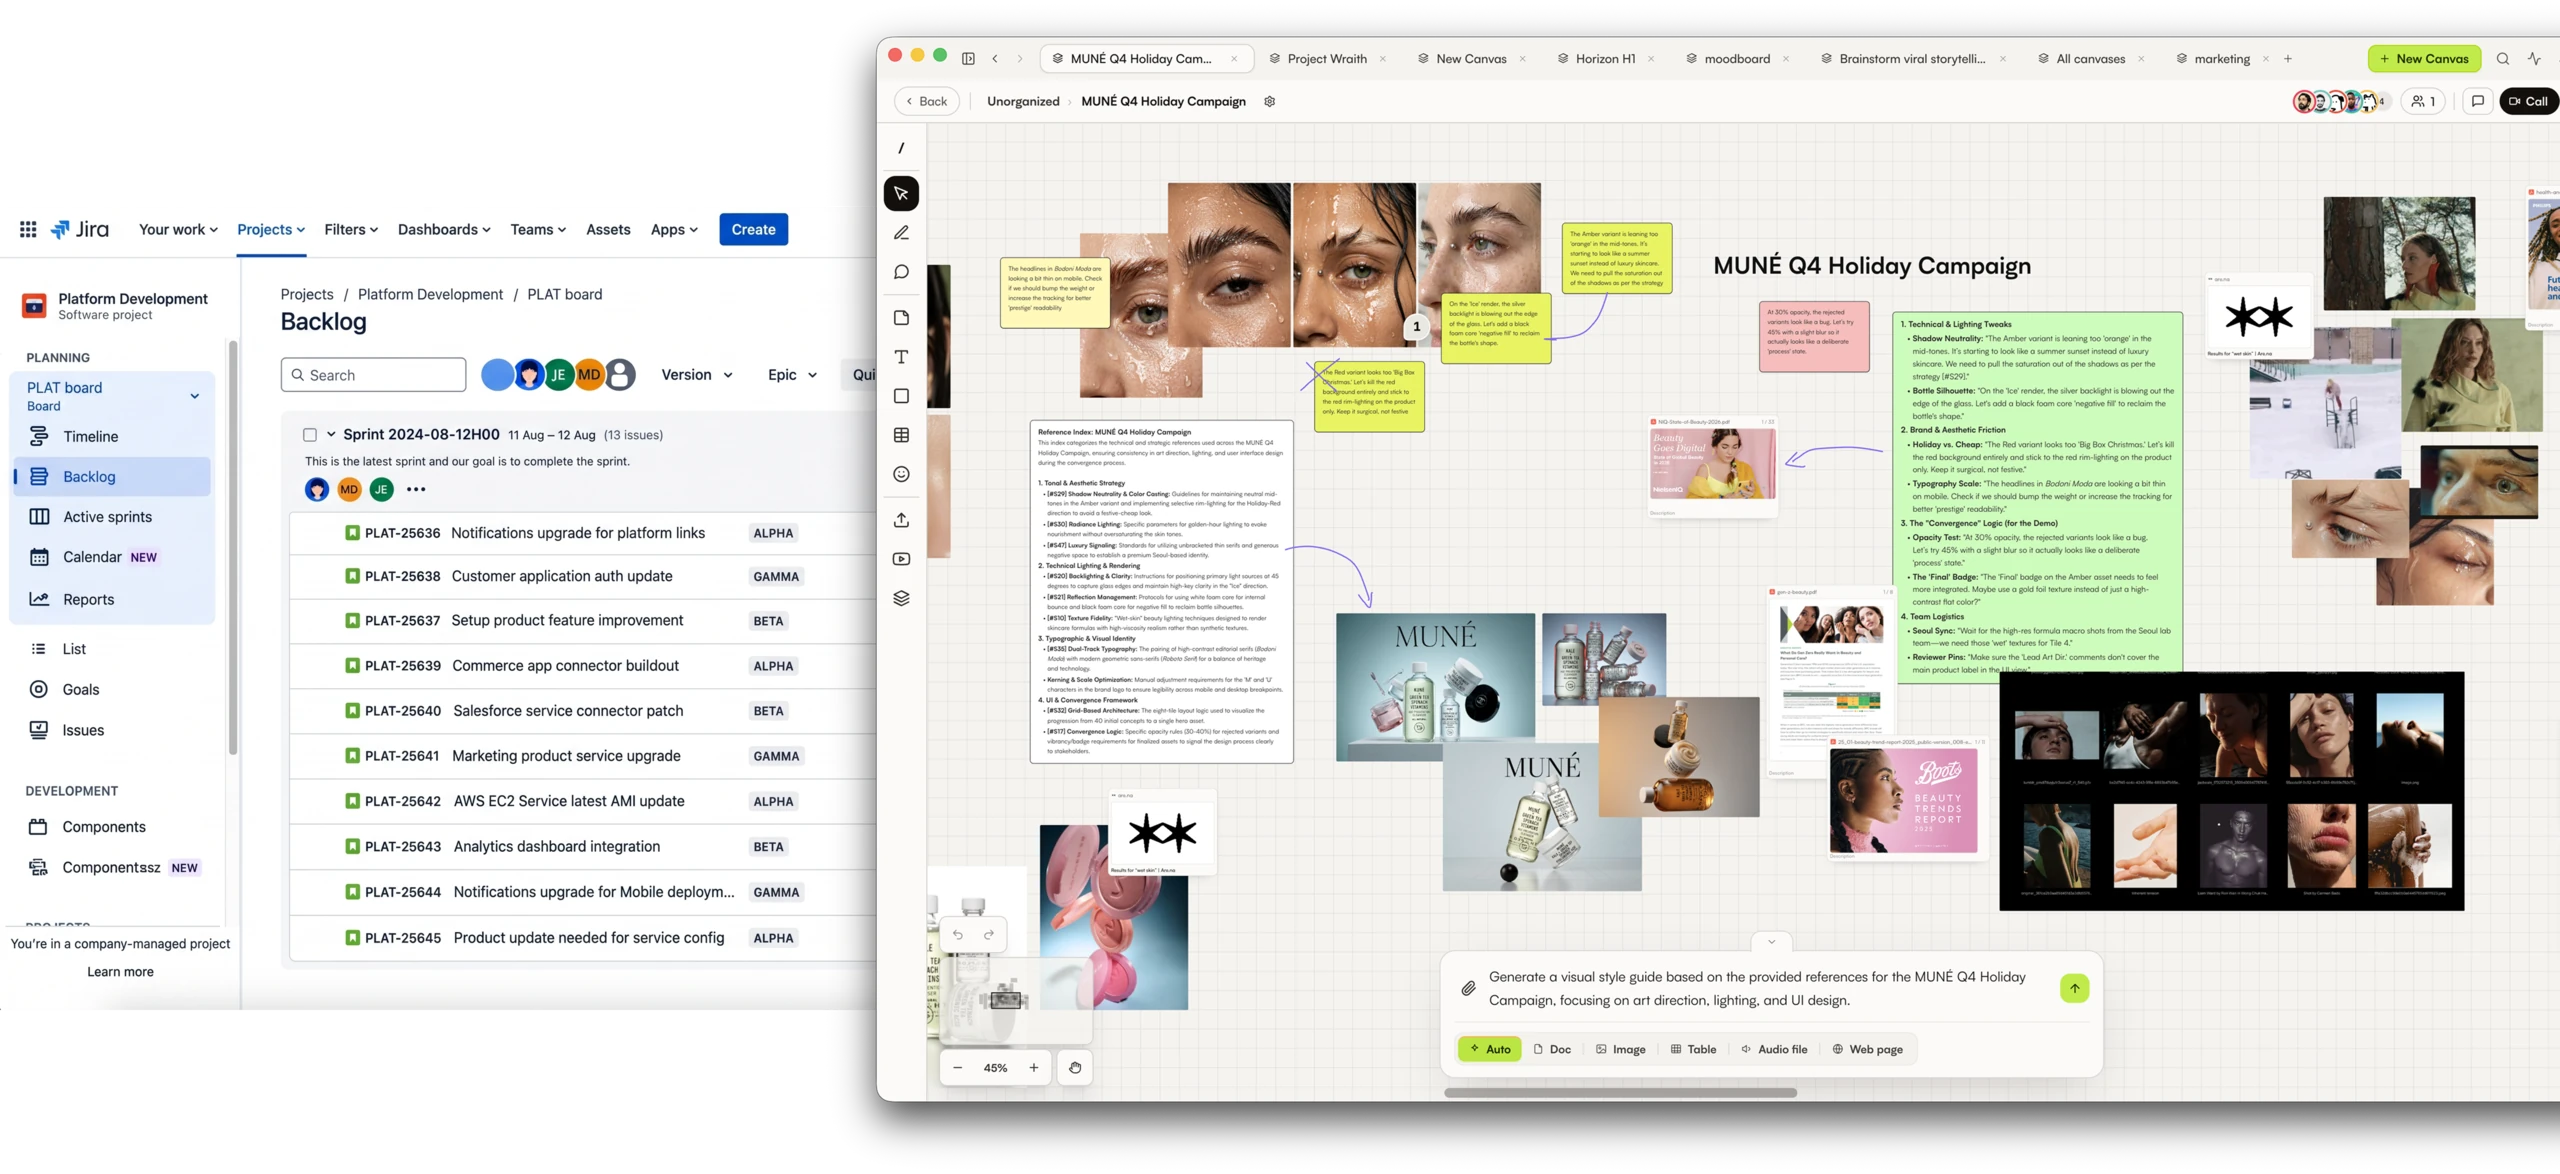Switch to the All canvases tab
This screenshot has width=2560, height=1174.
(2090, 59)
